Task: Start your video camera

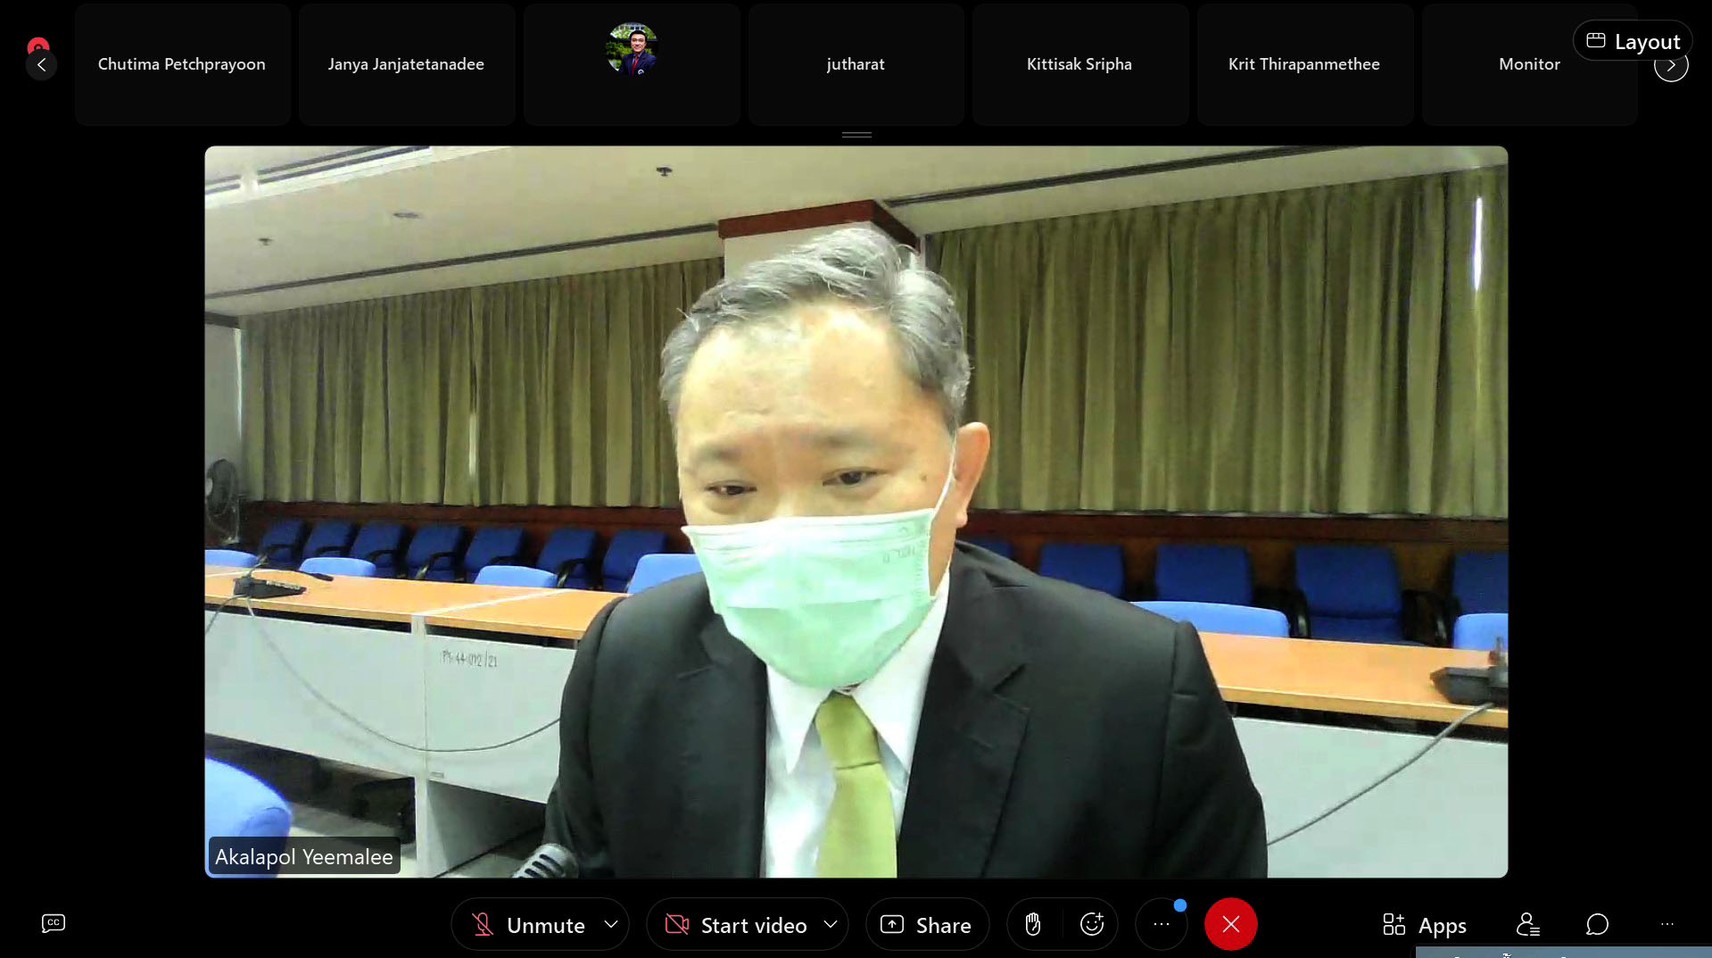Action: (x=737, y=925)
